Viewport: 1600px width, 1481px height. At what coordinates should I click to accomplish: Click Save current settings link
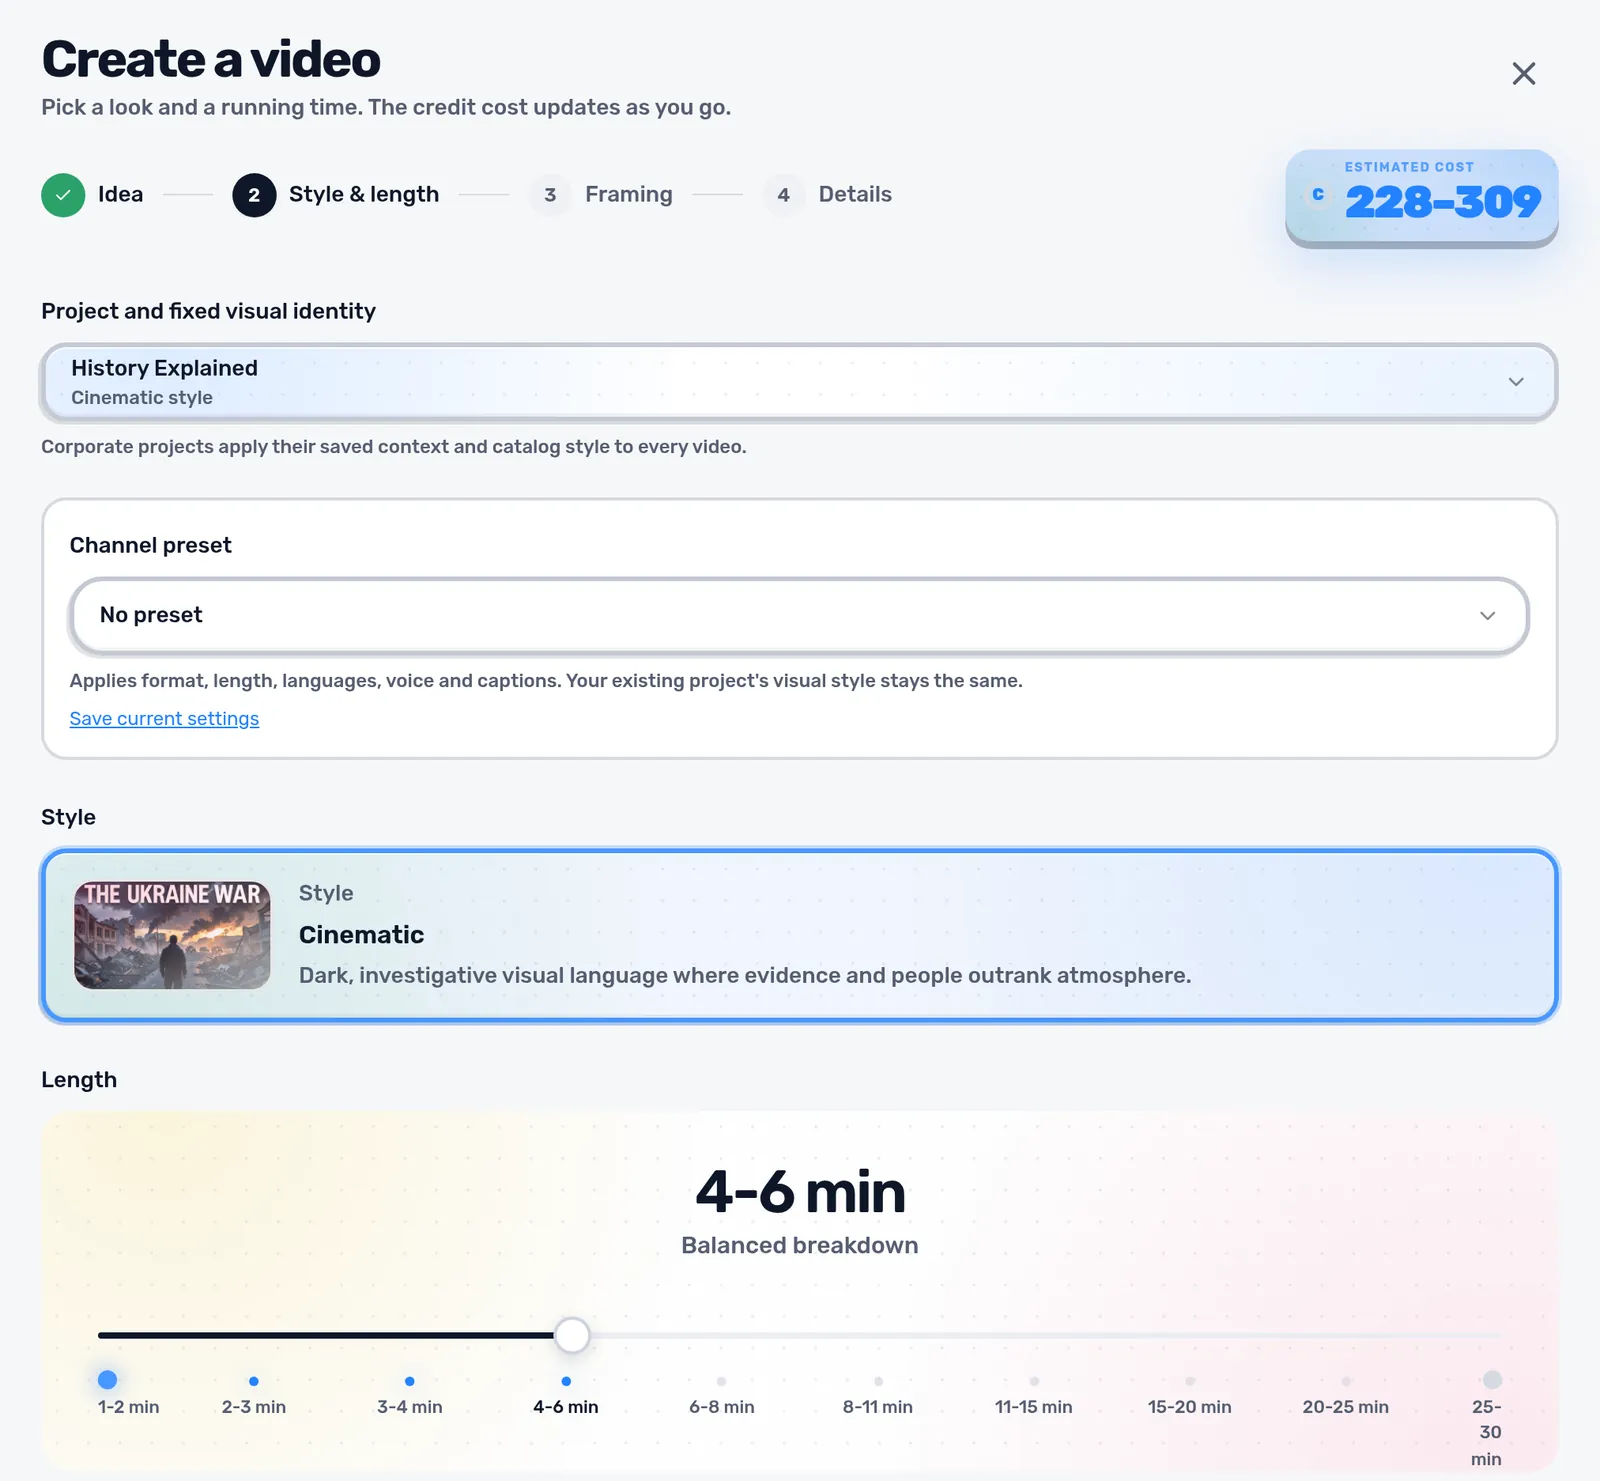[x=164, y=719]
